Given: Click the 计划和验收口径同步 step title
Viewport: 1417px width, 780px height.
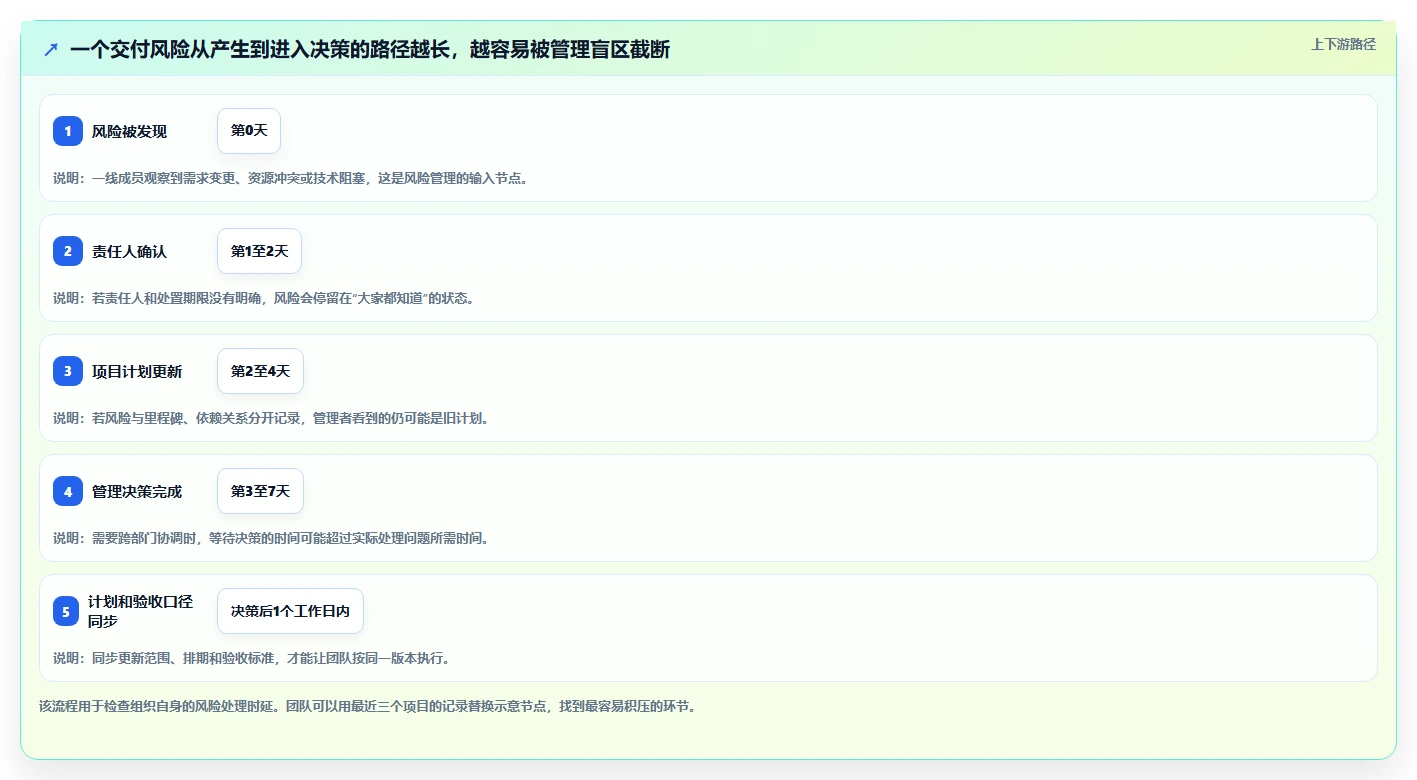Looking at the screenshot, I should pos(140,611).
